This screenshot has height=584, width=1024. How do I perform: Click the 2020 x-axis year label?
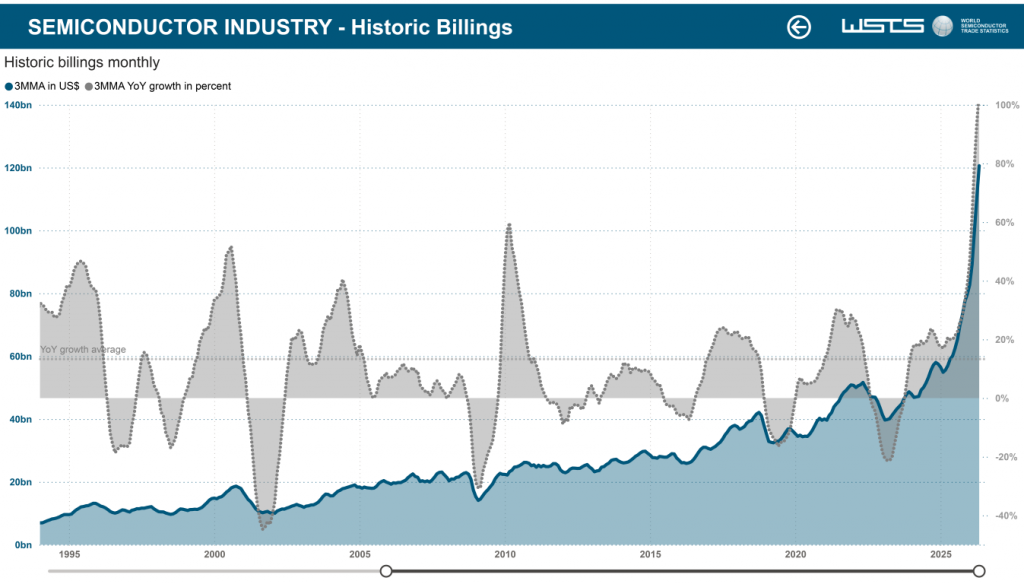tap(795, 555)
